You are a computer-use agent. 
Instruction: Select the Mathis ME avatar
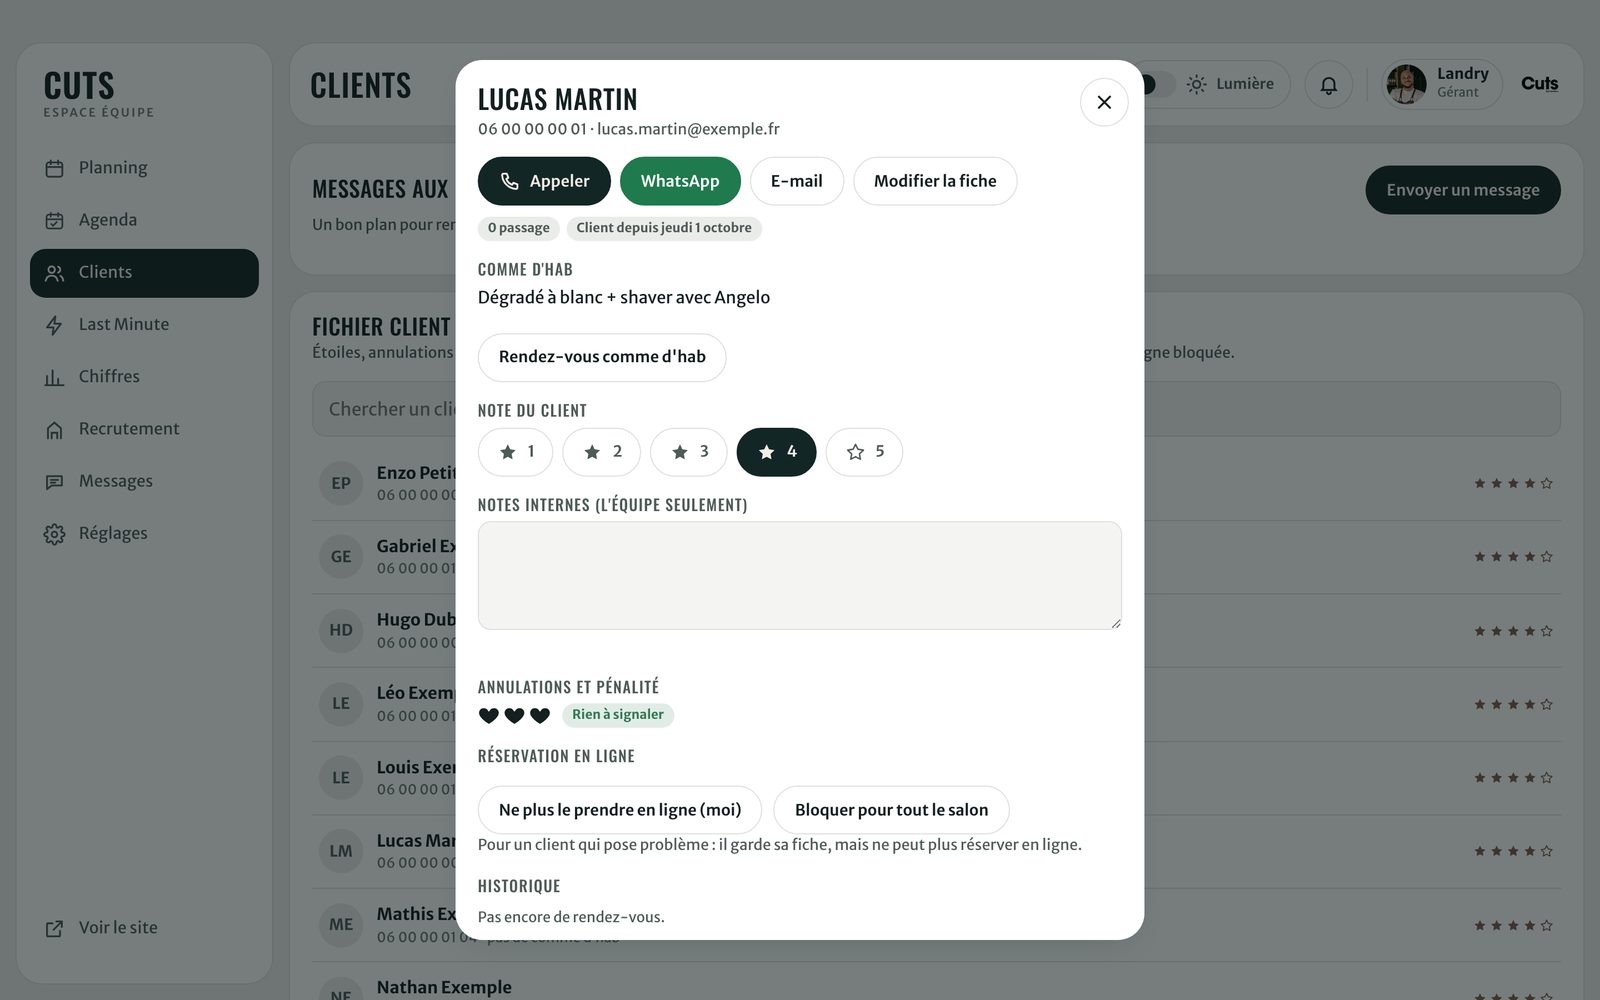click(x=341, y=925)
